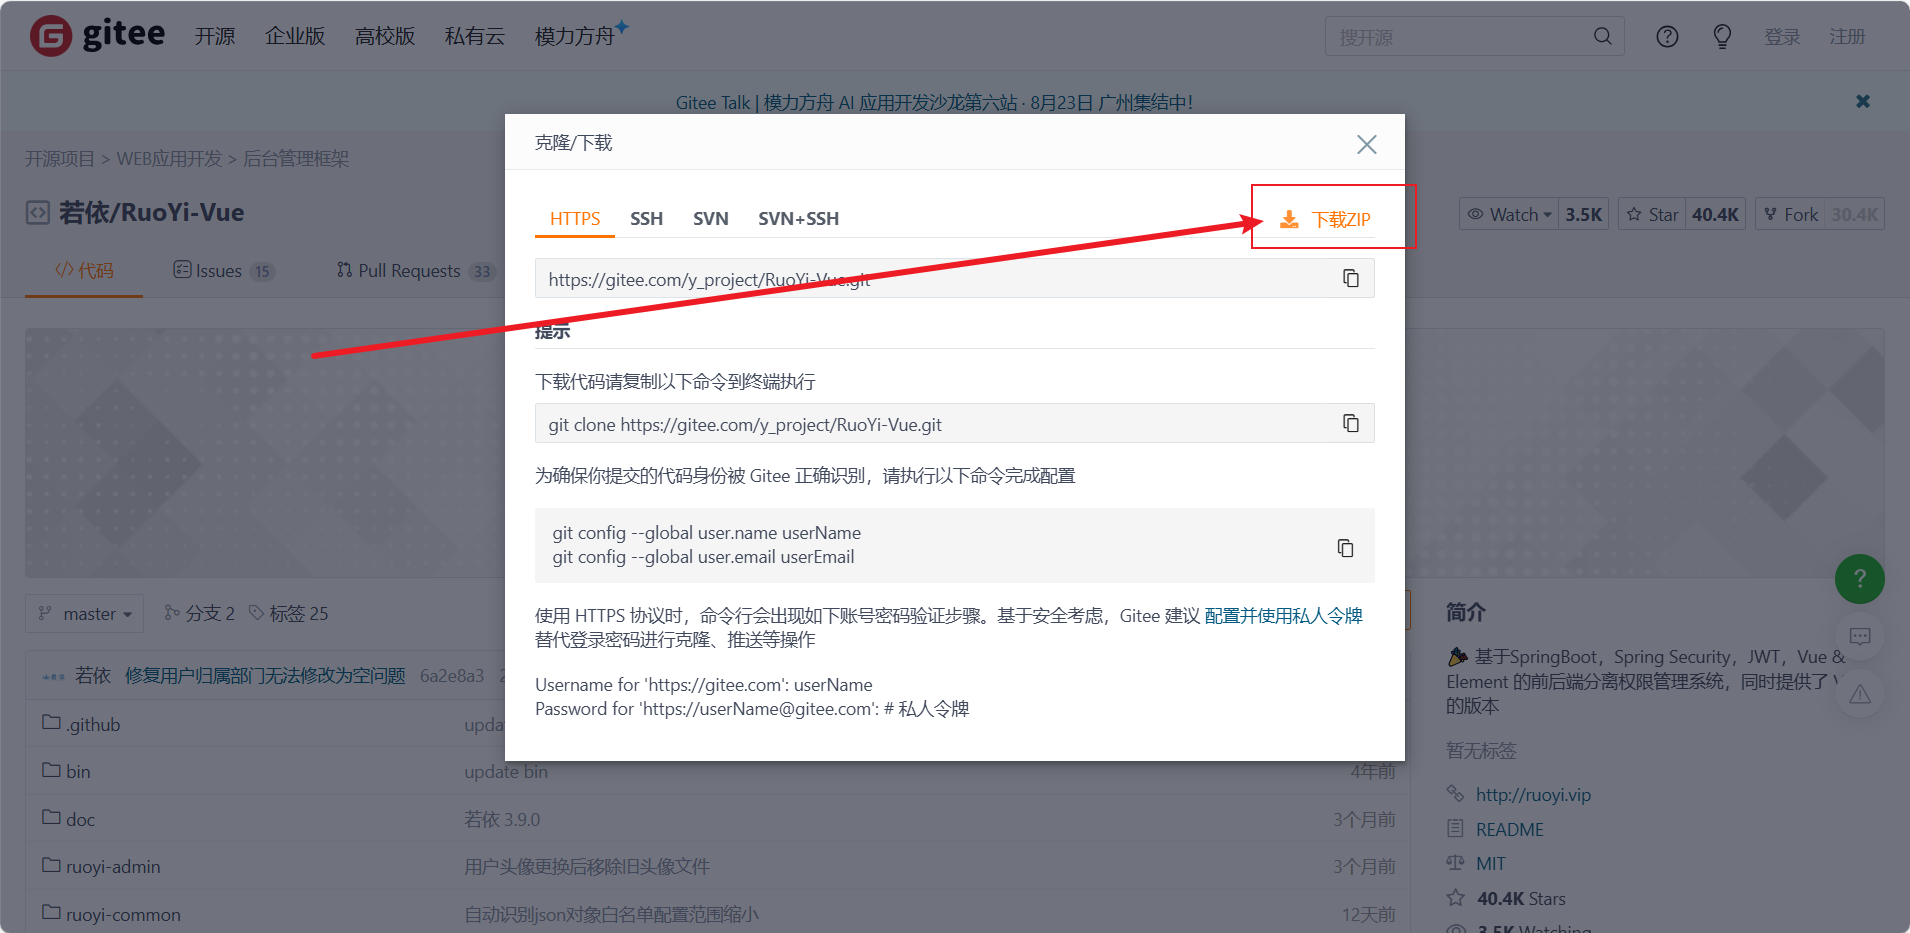
Task: Click 标签 25 tags link
Action: point(289,613)
